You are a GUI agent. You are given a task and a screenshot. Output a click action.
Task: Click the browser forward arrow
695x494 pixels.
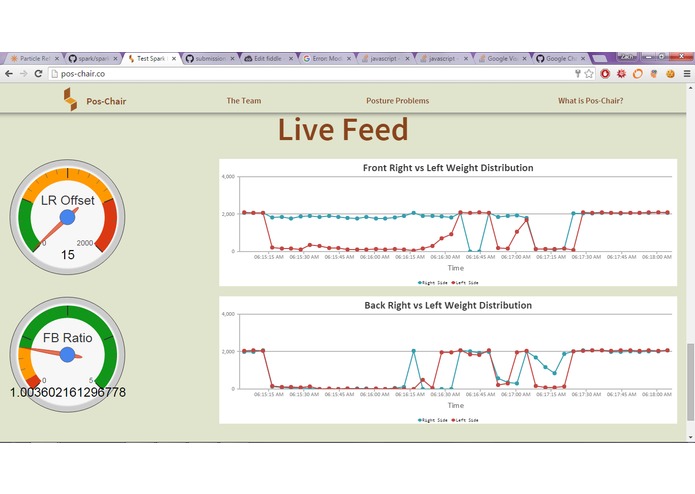(23, 74)
